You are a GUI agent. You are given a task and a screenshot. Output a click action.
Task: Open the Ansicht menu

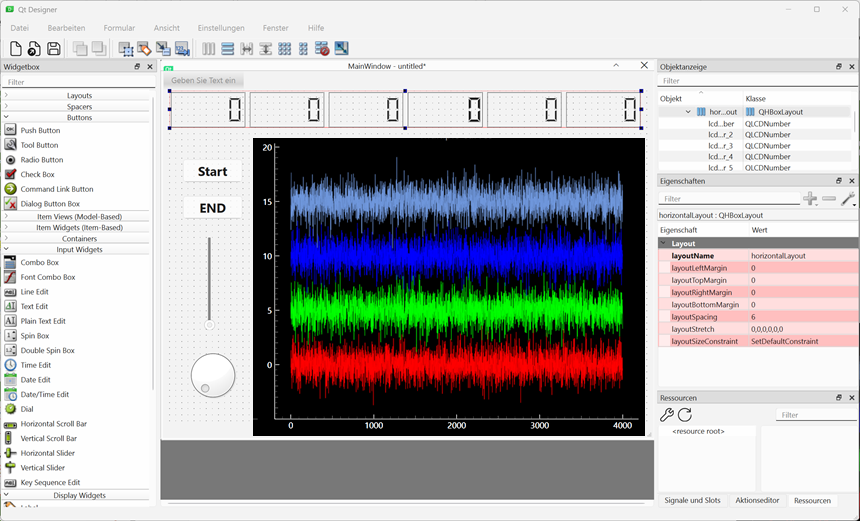[167, 28]
